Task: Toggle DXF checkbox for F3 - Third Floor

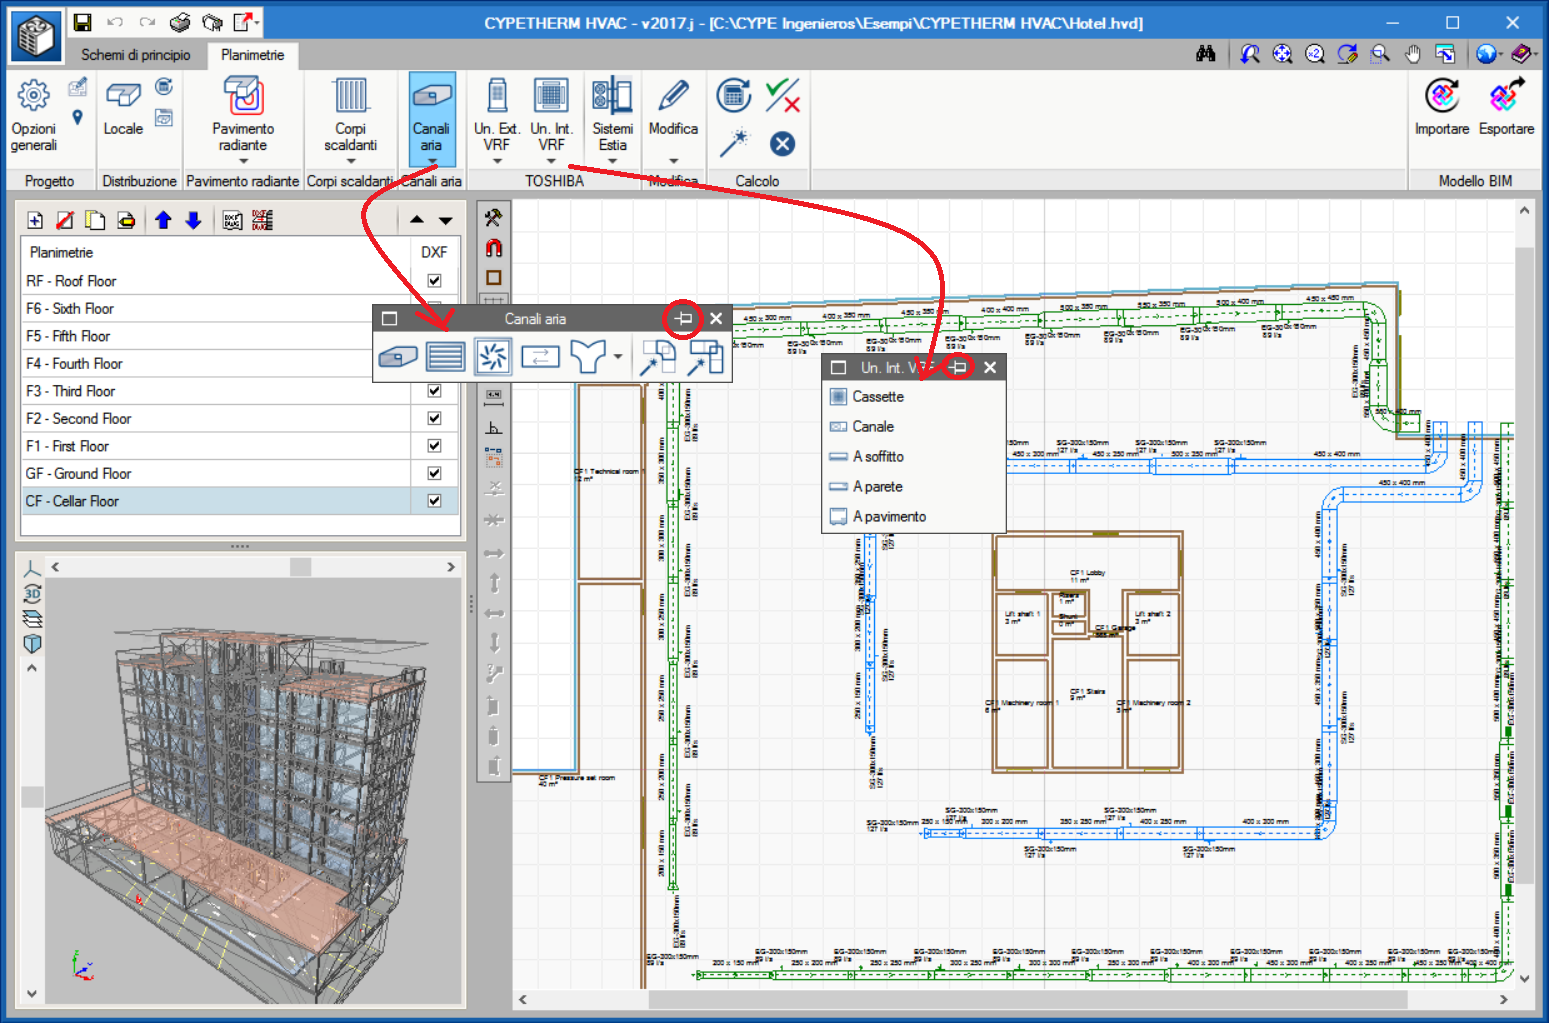Action: click(434, 391)
